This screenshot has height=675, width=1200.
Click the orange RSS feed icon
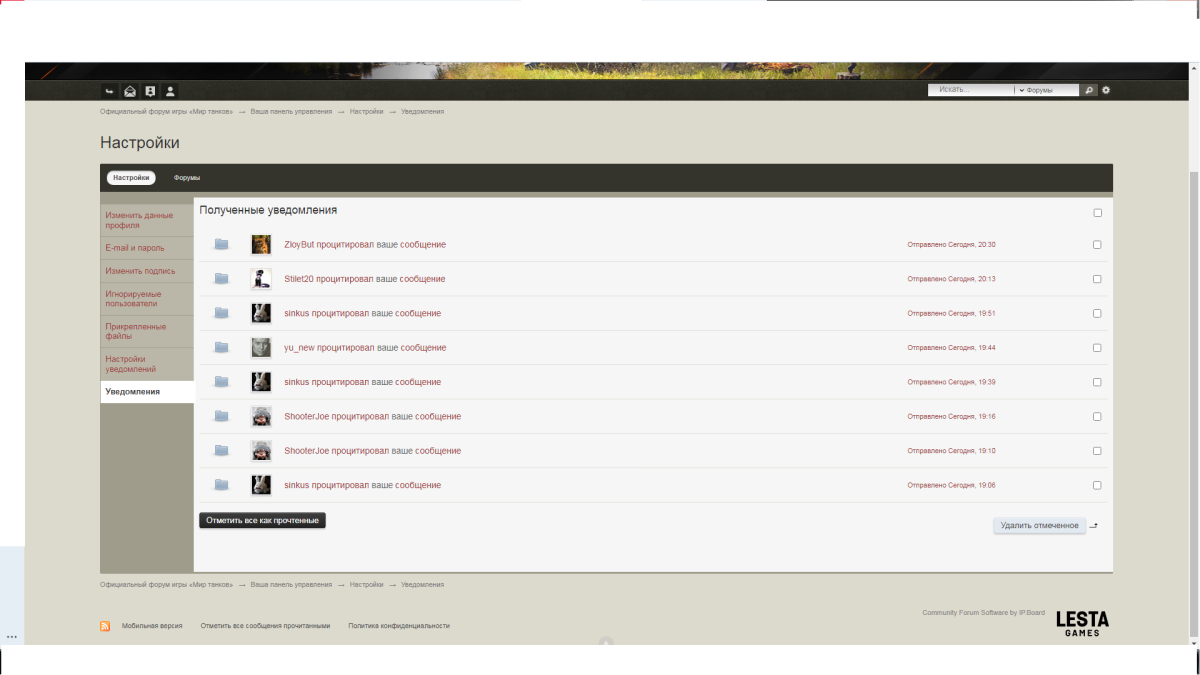click(105, 626)
